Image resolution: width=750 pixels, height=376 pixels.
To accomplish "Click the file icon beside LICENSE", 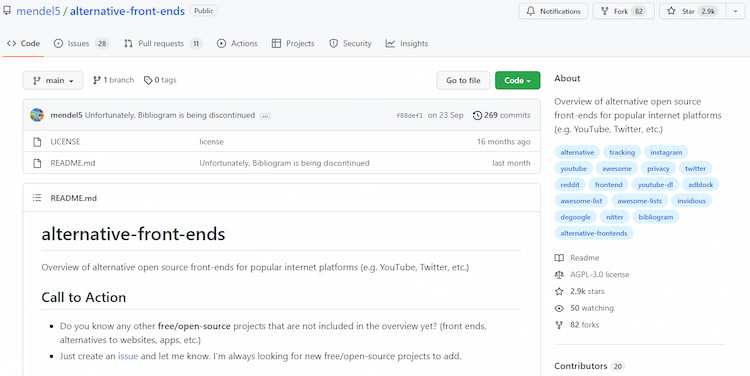I will pos(37,142).
